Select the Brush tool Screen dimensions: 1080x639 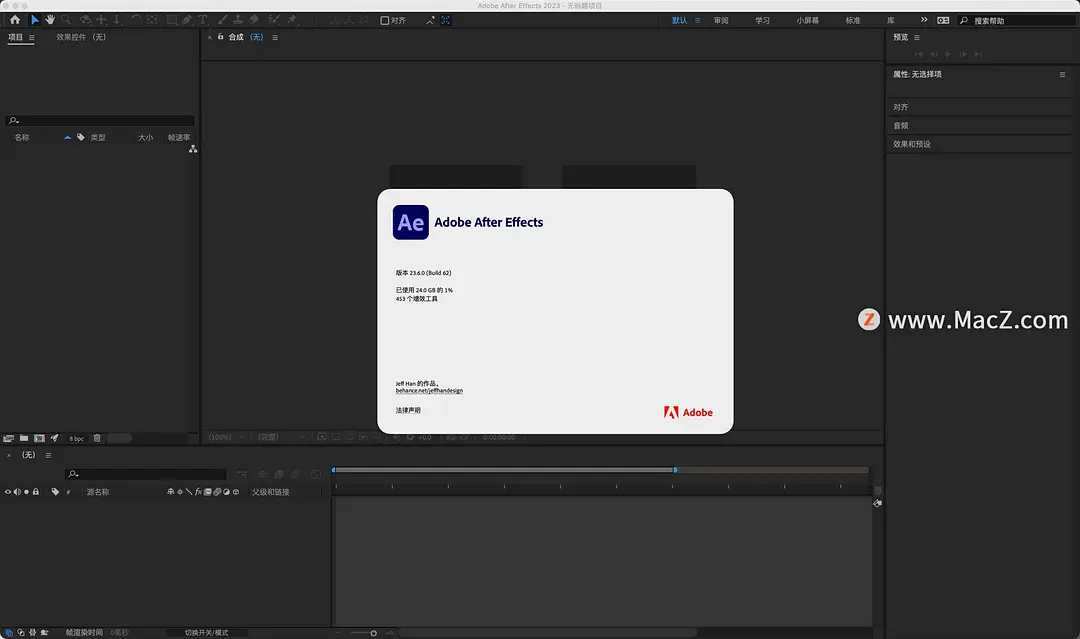(x=222, y=20)
